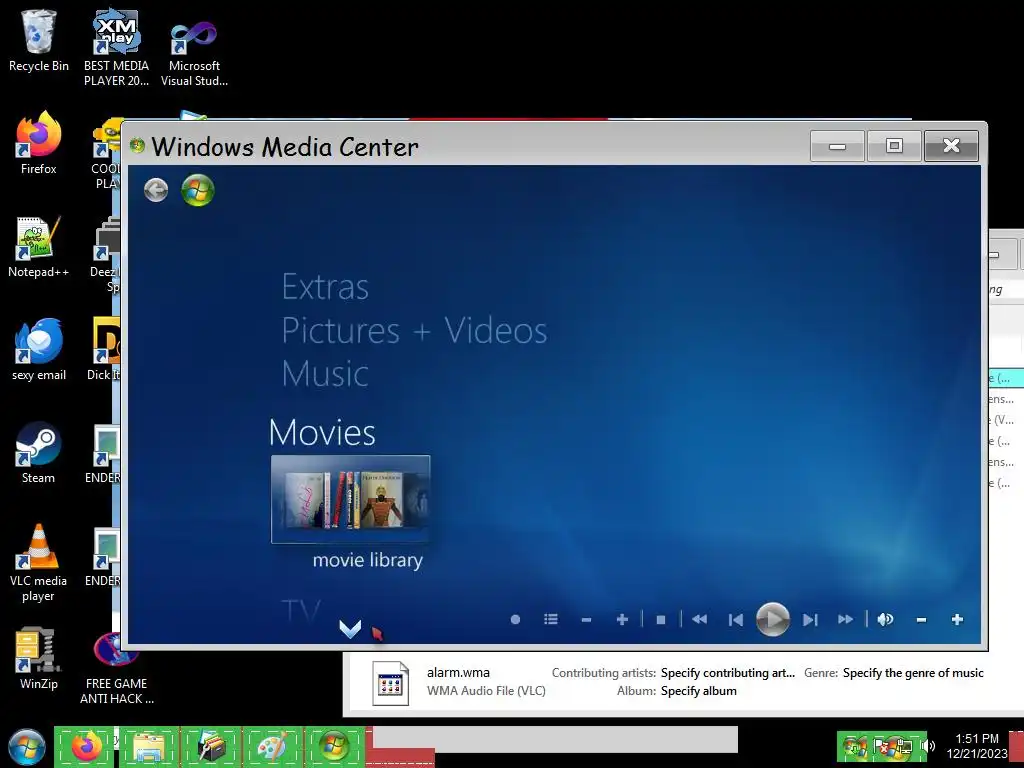Fast forward using the double right arrows
Viewport: 1024px width, 768px height.
(845, 619)
